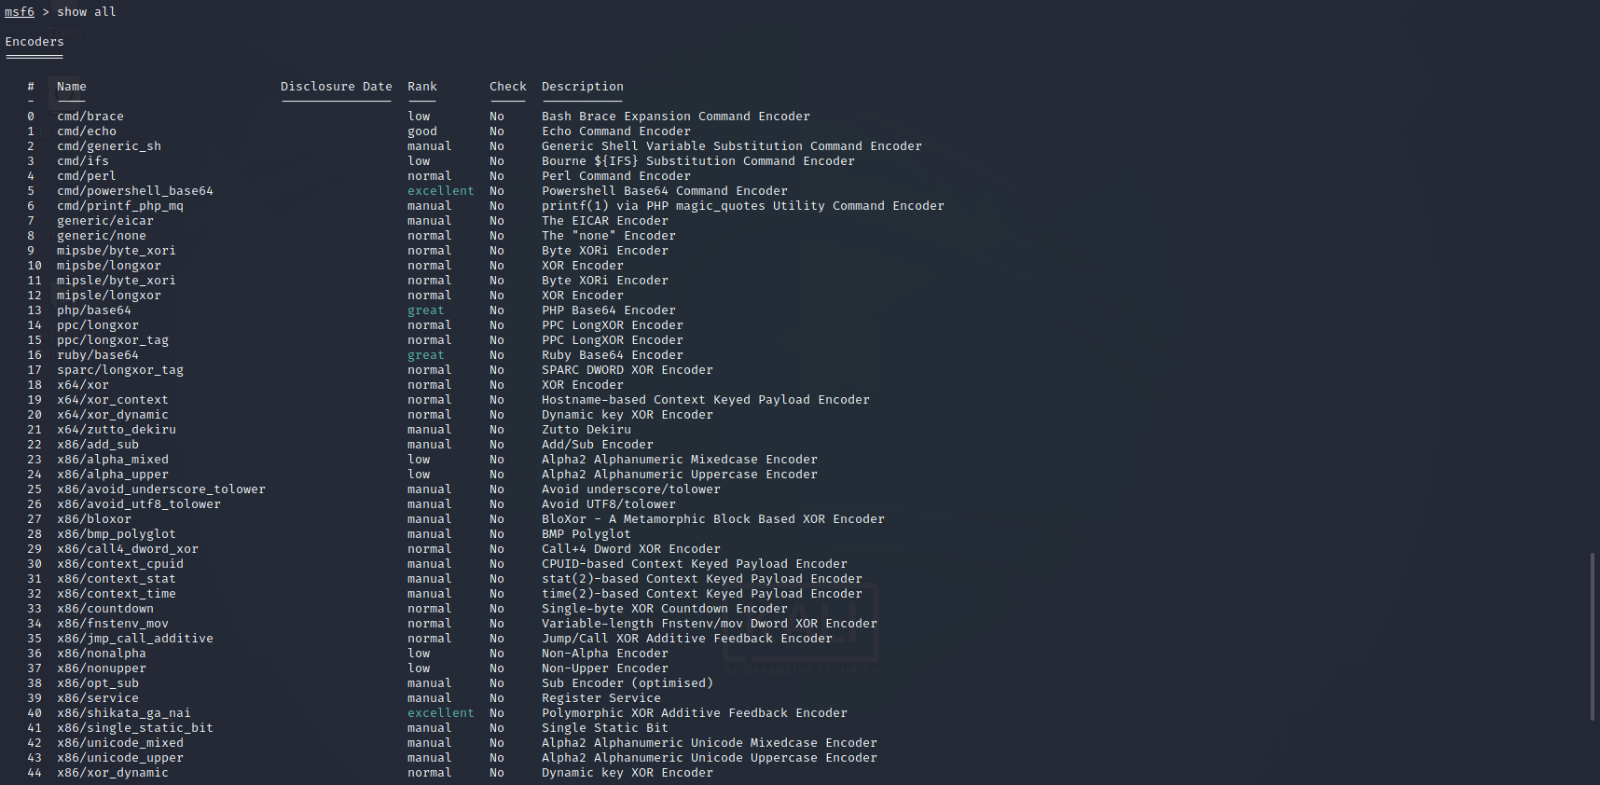Click 'Hostname-based Context Keyed Payload Encoder' description

[706, 400]
